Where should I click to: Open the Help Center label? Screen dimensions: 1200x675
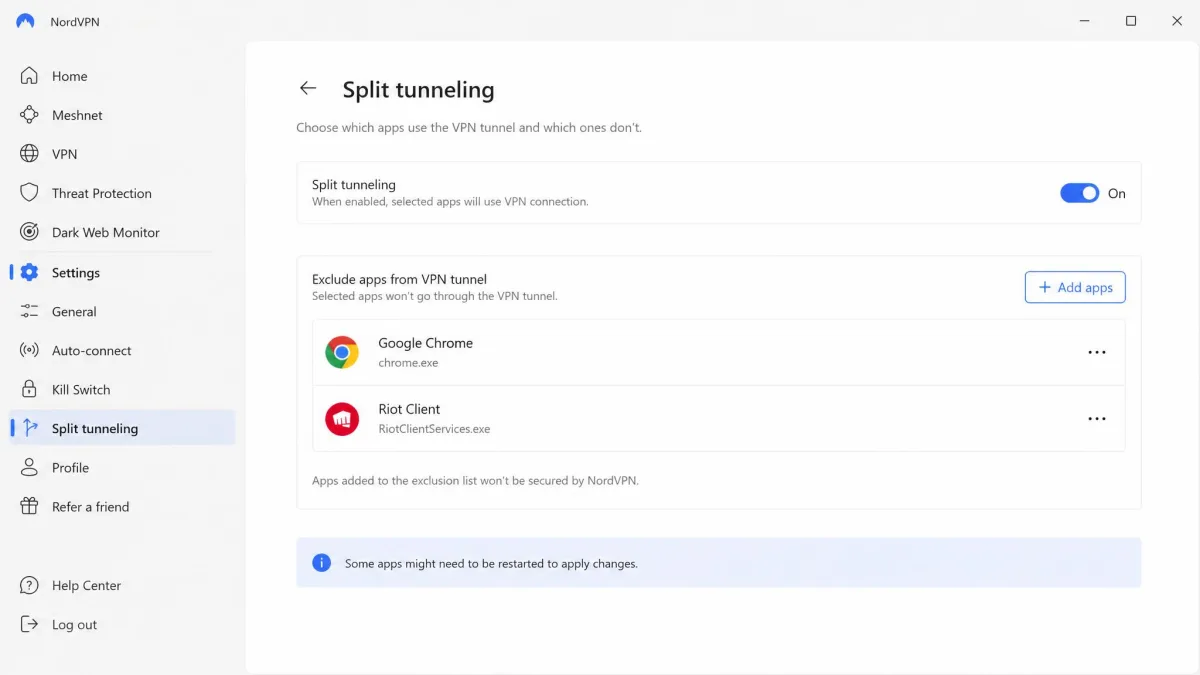click(86, 585)
